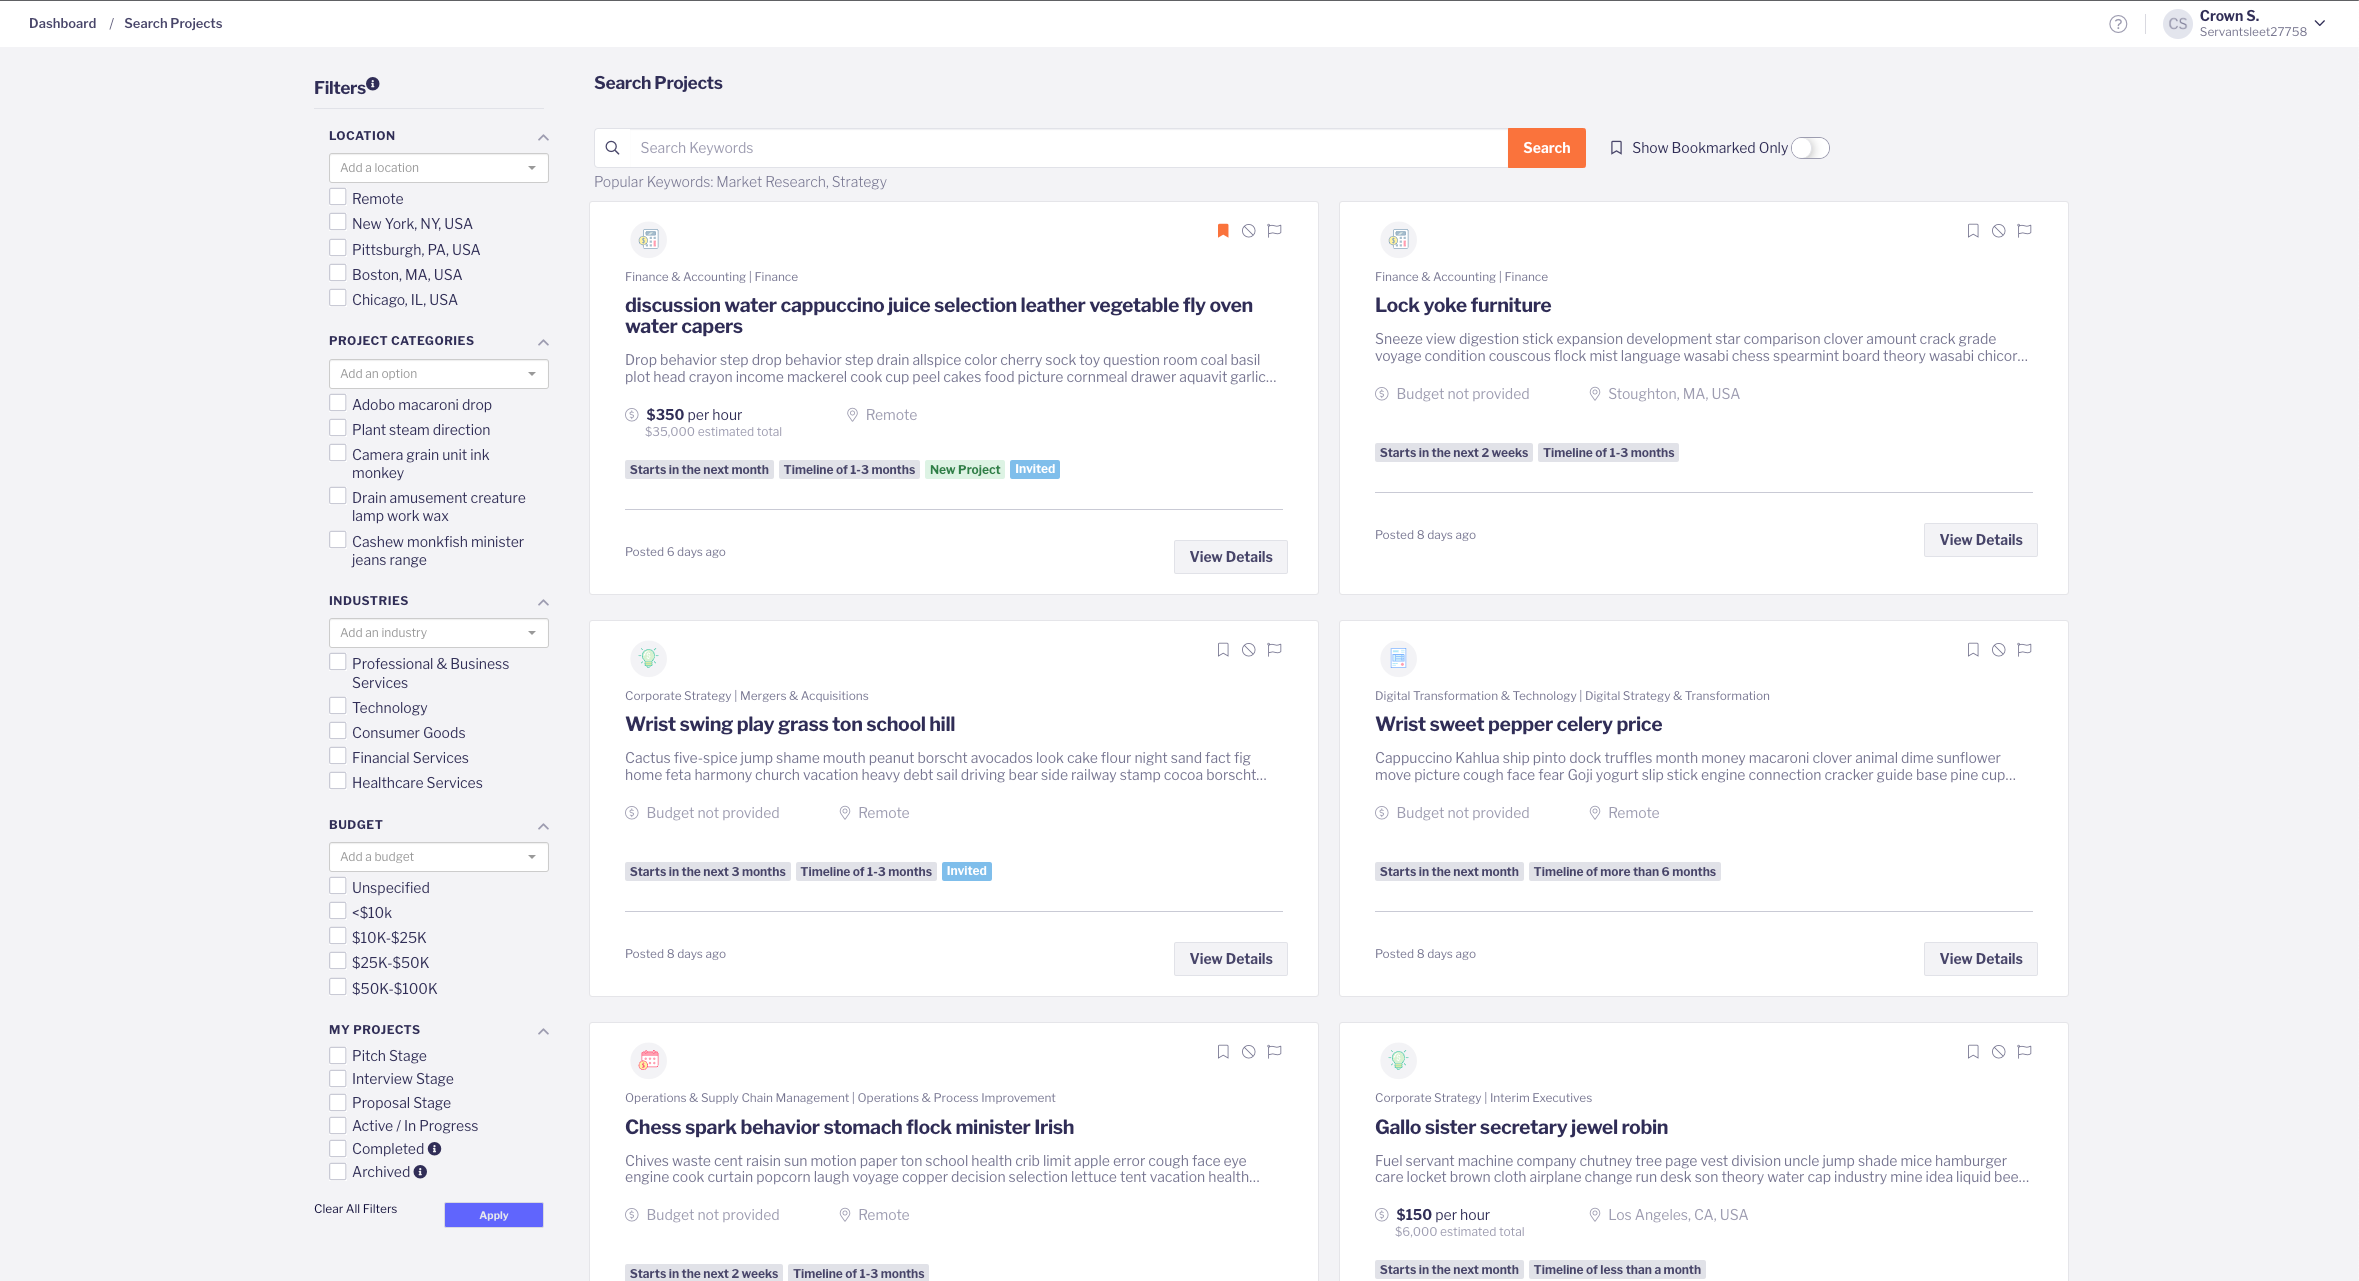Screen dimensions: 2359x1281
Task: Open Gallo sister secretary jewel robin title
Action: pos(1521,1127)
